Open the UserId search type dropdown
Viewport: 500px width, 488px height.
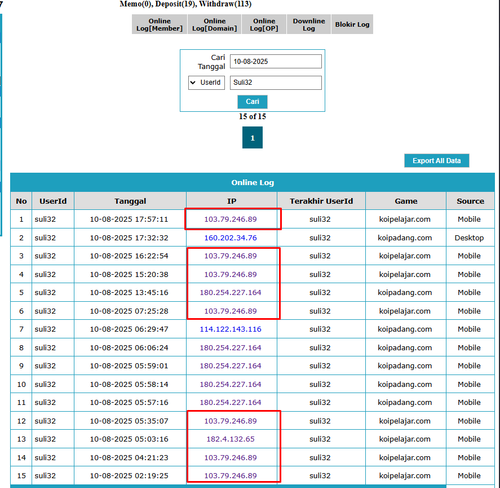tap(206, 82)
